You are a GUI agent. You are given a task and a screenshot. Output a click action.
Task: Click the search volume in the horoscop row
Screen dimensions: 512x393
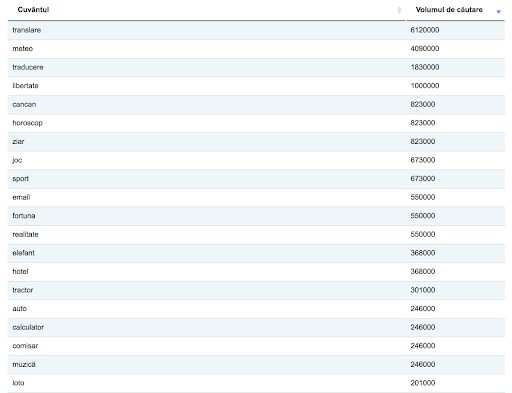pyautogui.click(x=423, y=123)
